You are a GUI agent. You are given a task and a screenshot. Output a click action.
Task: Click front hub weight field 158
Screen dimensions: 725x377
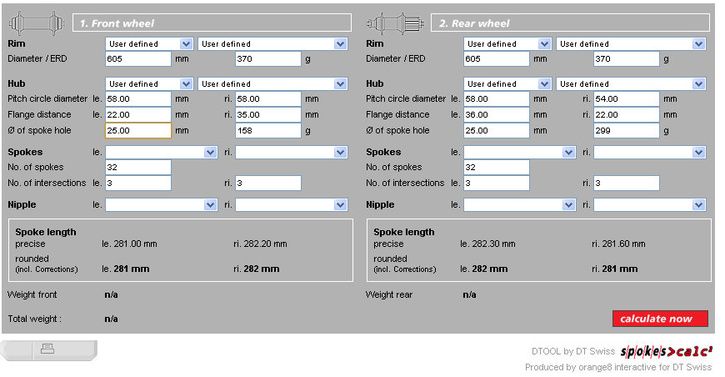[268, 130]
